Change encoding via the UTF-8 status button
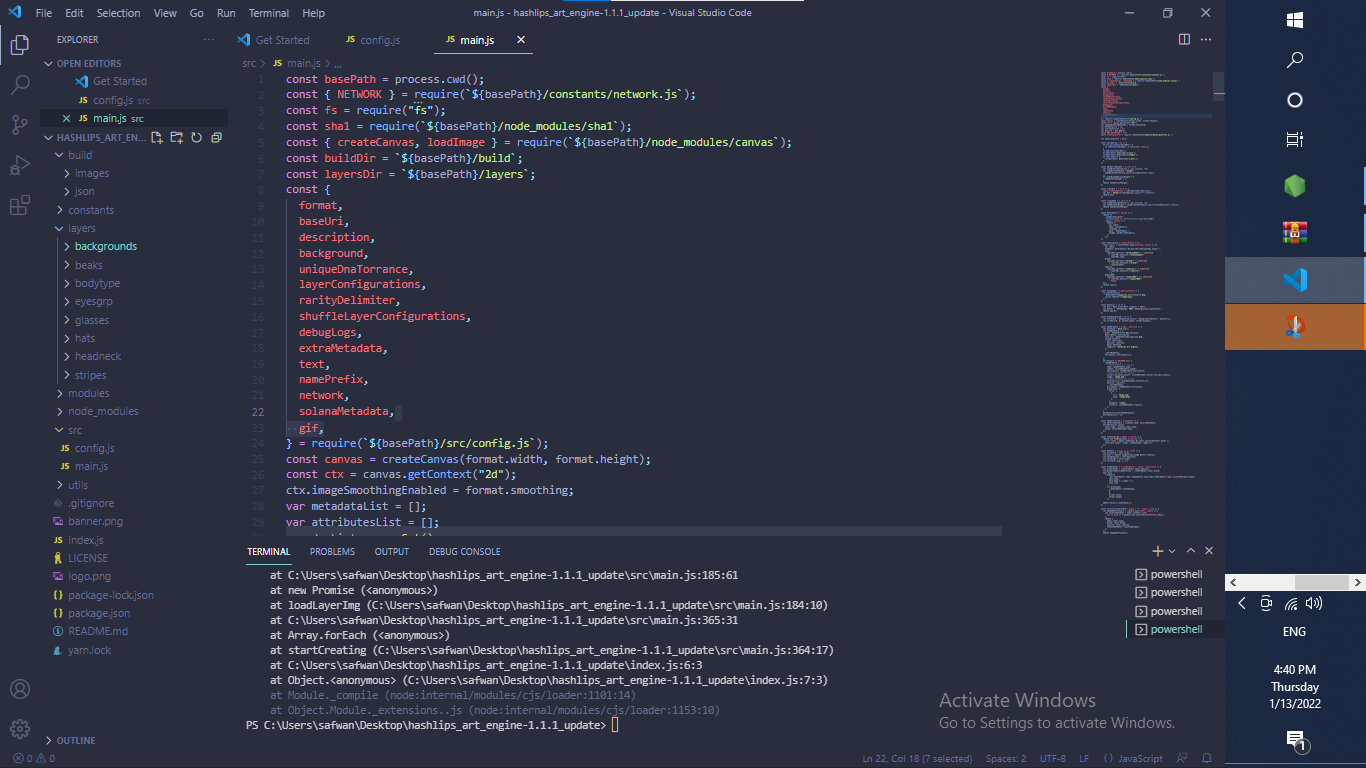The width and height of the screenshot is (1366, 768). pos(1055,758)
